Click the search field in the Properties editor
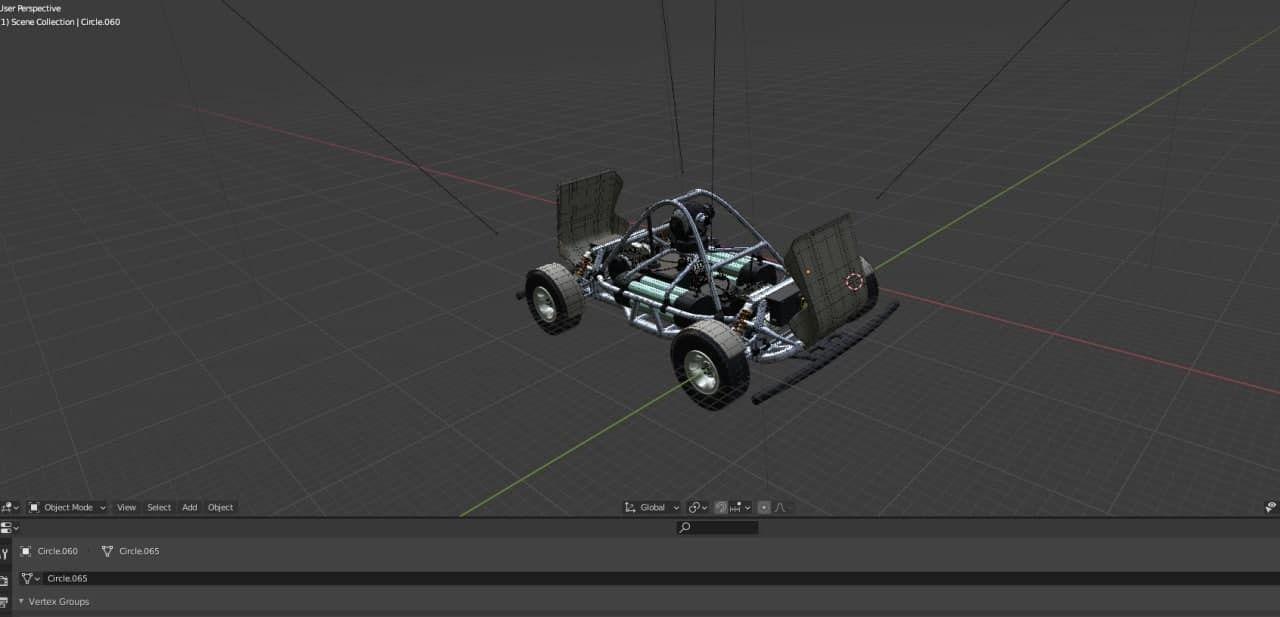The image size is (1280, 617). click(x=716, y=527)
